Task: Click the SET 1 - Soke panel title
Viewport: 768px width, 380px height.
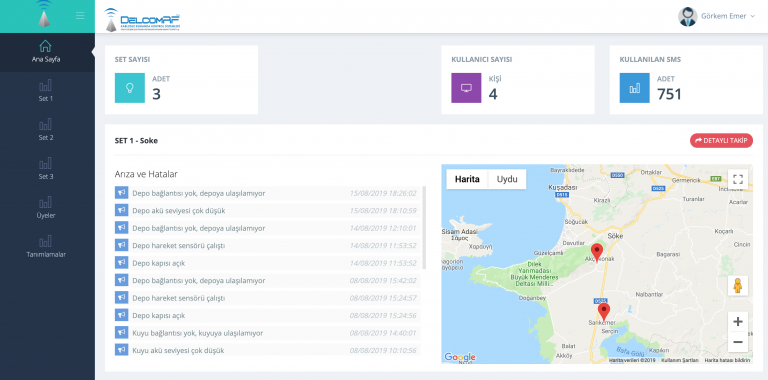Action: (x=136, y=141)
